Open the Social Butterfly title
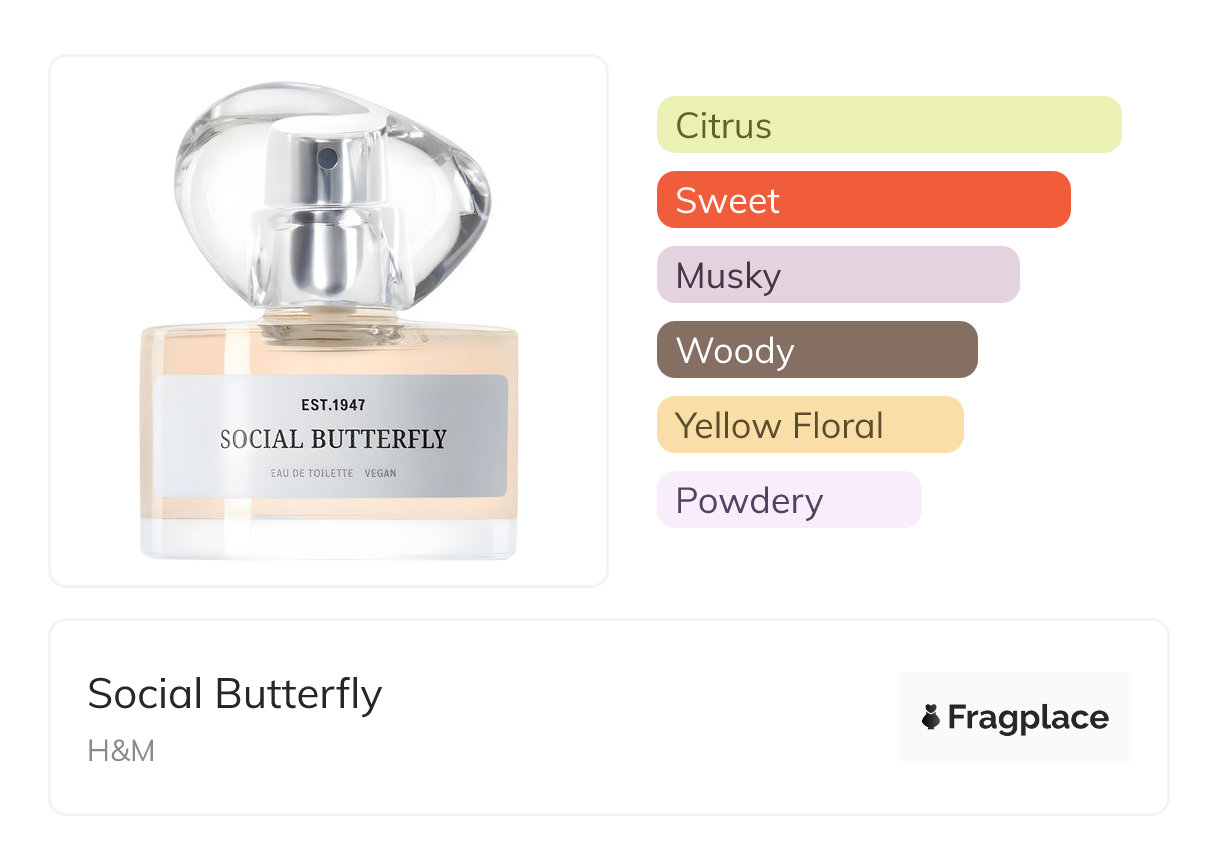The width and height of the screenshot is (1218, 864). point(235,694)
